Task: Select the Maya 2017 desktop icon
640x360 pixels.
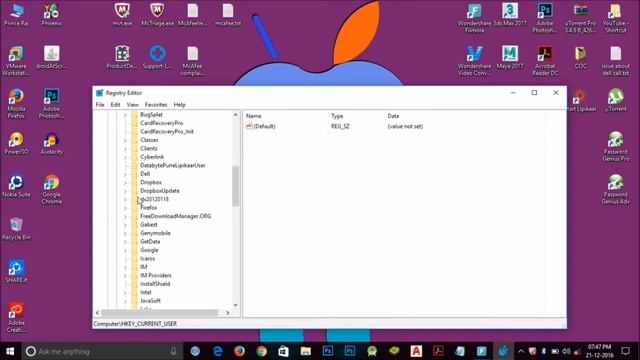Action: coord(509,57)
